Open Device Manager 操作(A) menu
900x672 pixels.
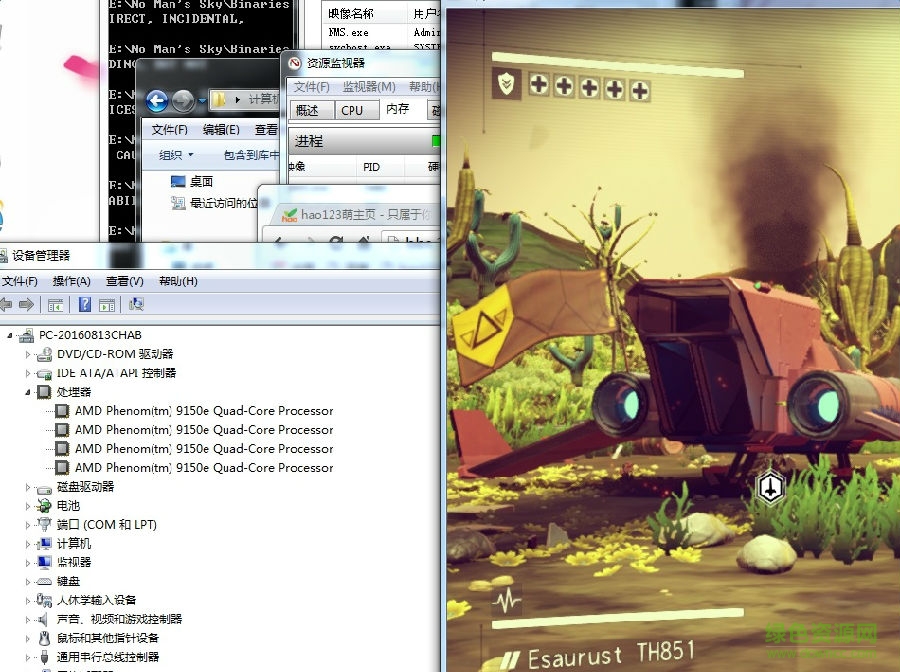(x=71, y=281)
